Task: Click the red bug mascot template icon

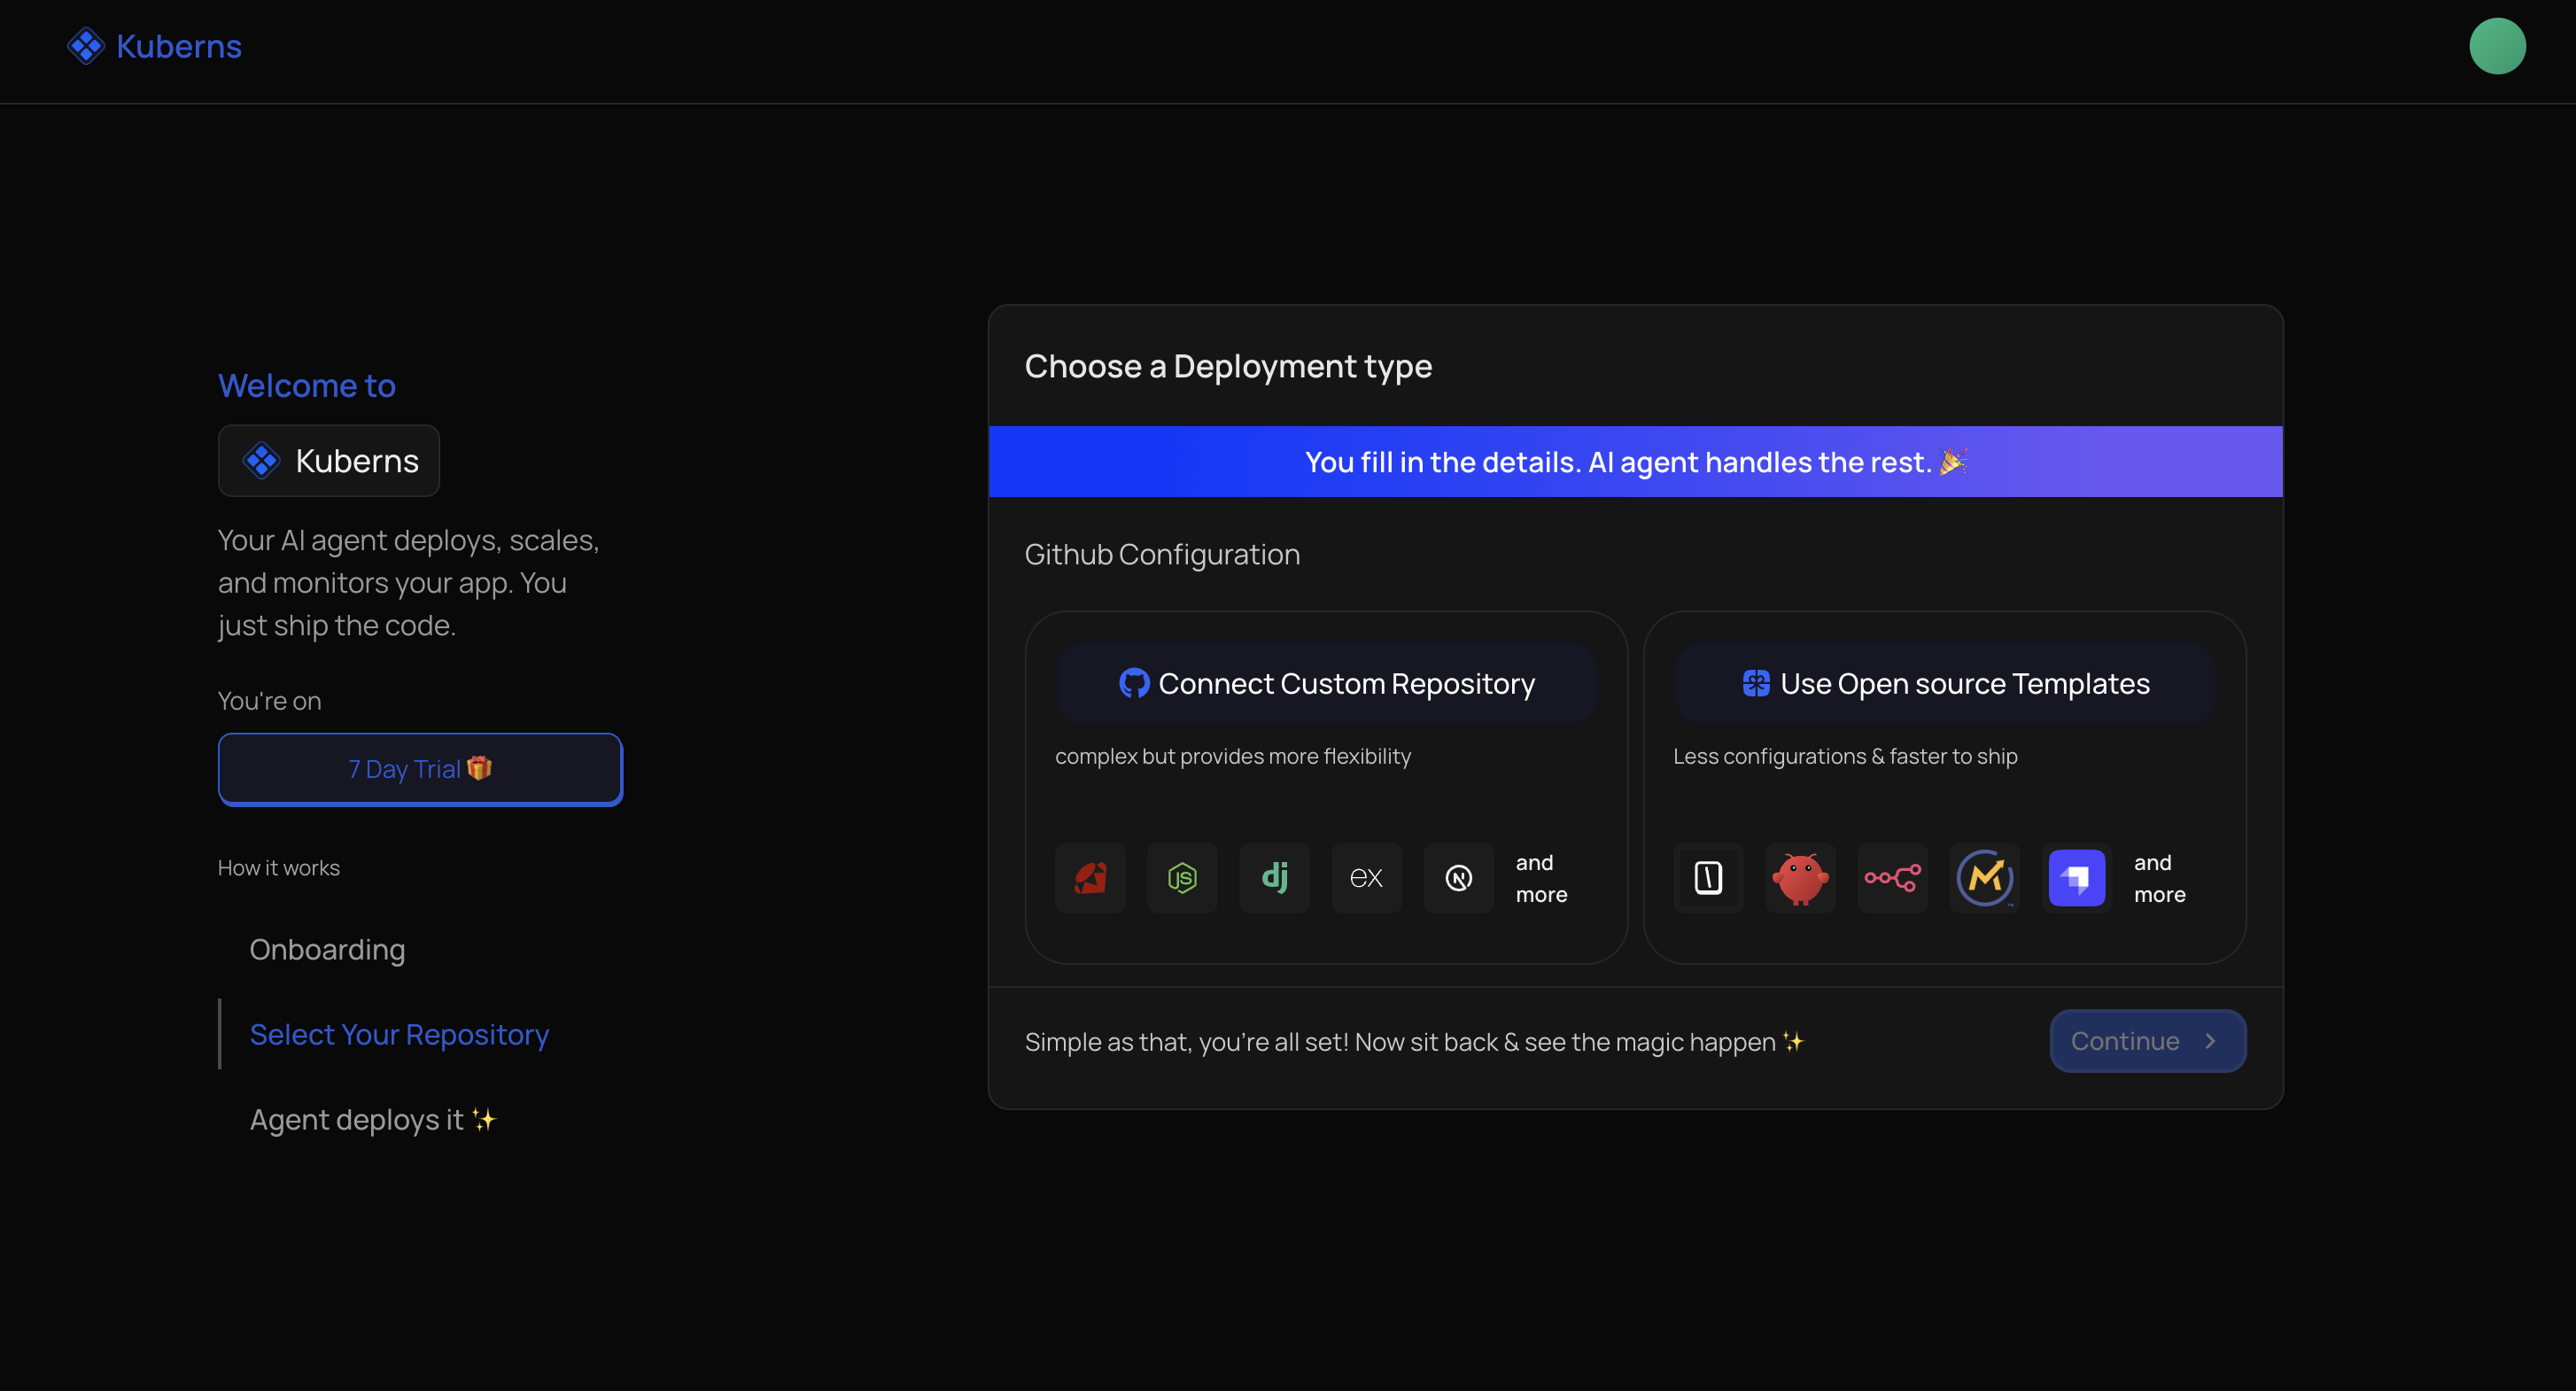Action: (1800, 878)
